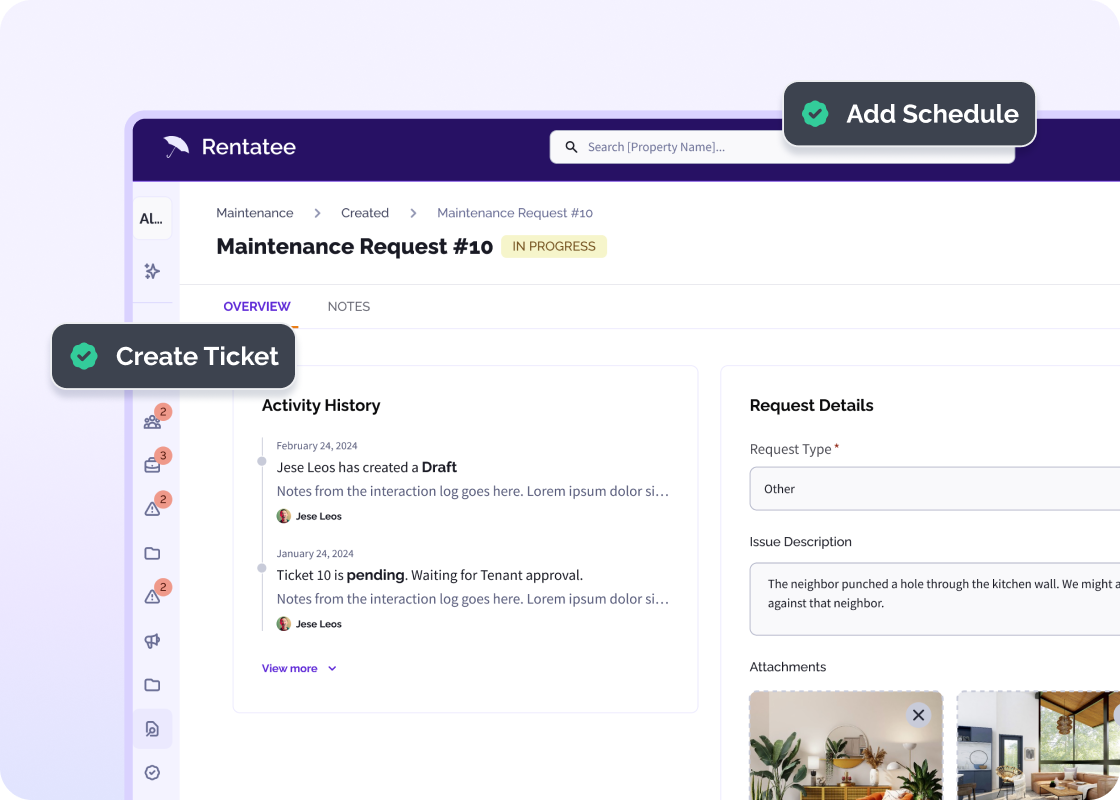Screen dimensions: 1120x800
Task: Click the chevron after Created breadcrumb
Action: (413, 213)
